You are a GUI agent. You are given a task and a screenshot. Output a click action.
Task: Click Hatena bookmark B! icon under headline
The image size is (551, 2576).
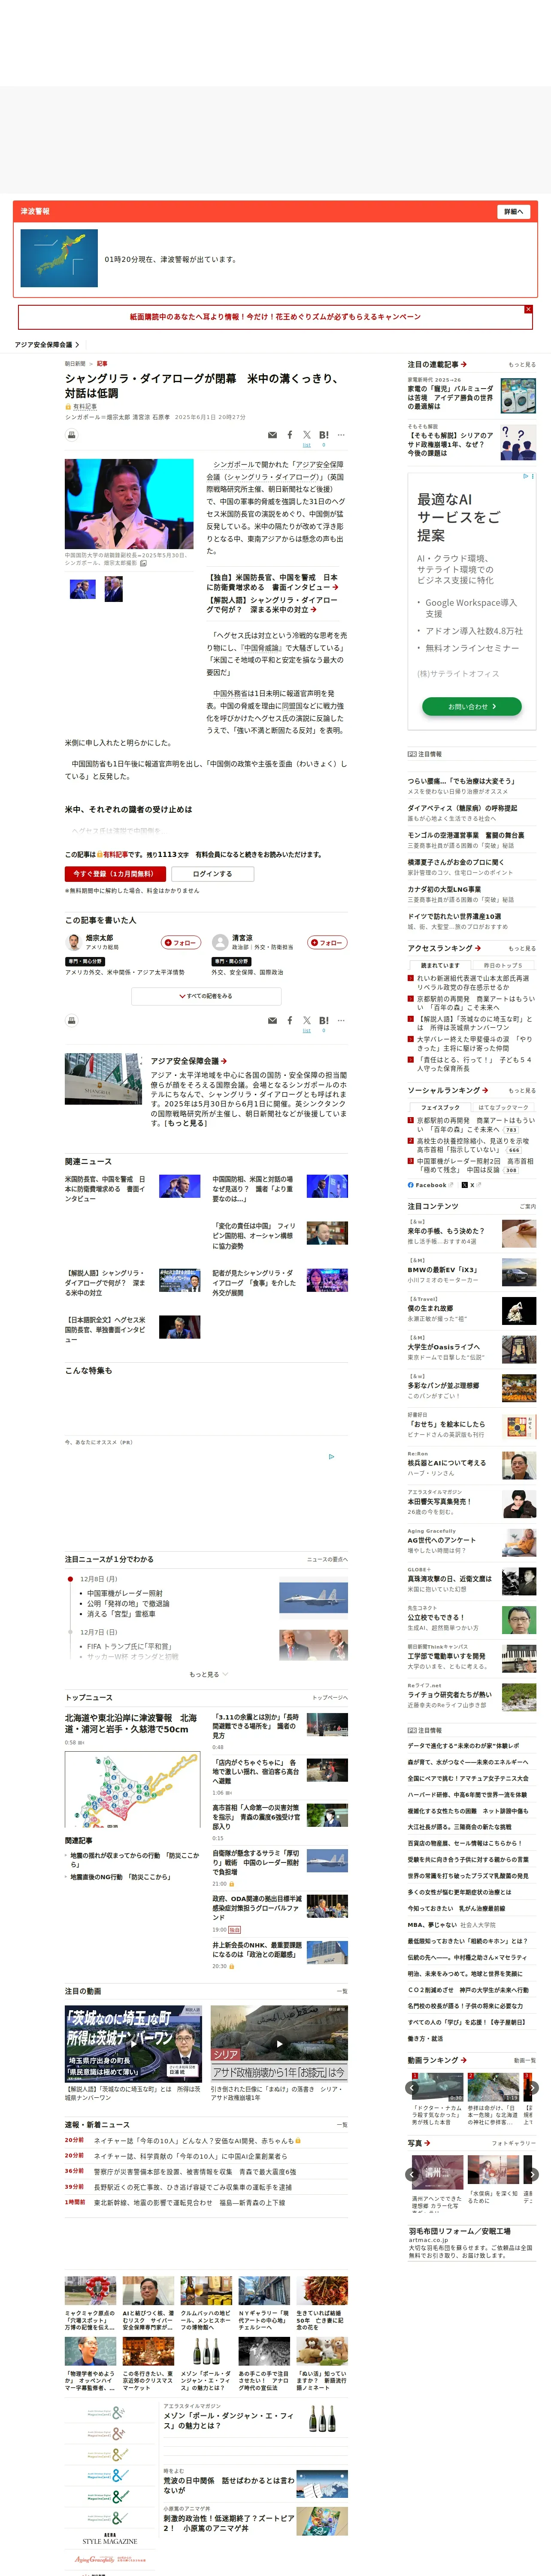[324, 435]
